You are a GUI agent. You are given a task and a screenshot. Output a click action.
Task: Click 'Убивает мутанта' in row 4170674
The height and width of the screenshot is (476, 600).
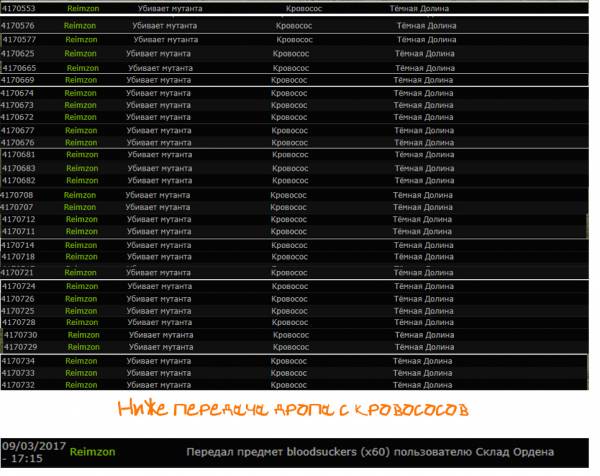point(158,93)
